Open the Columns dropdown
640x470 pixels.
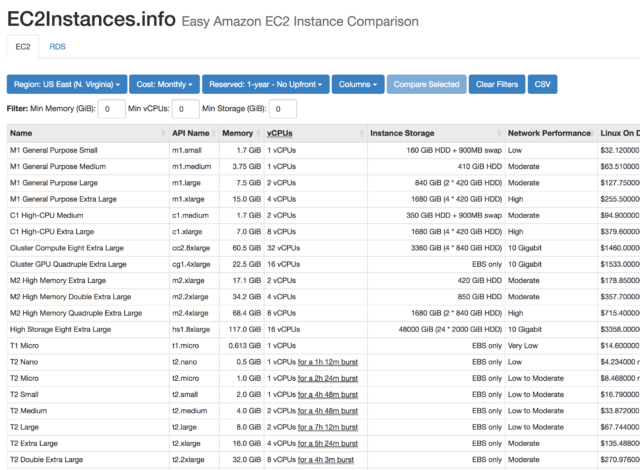point(357,84)
